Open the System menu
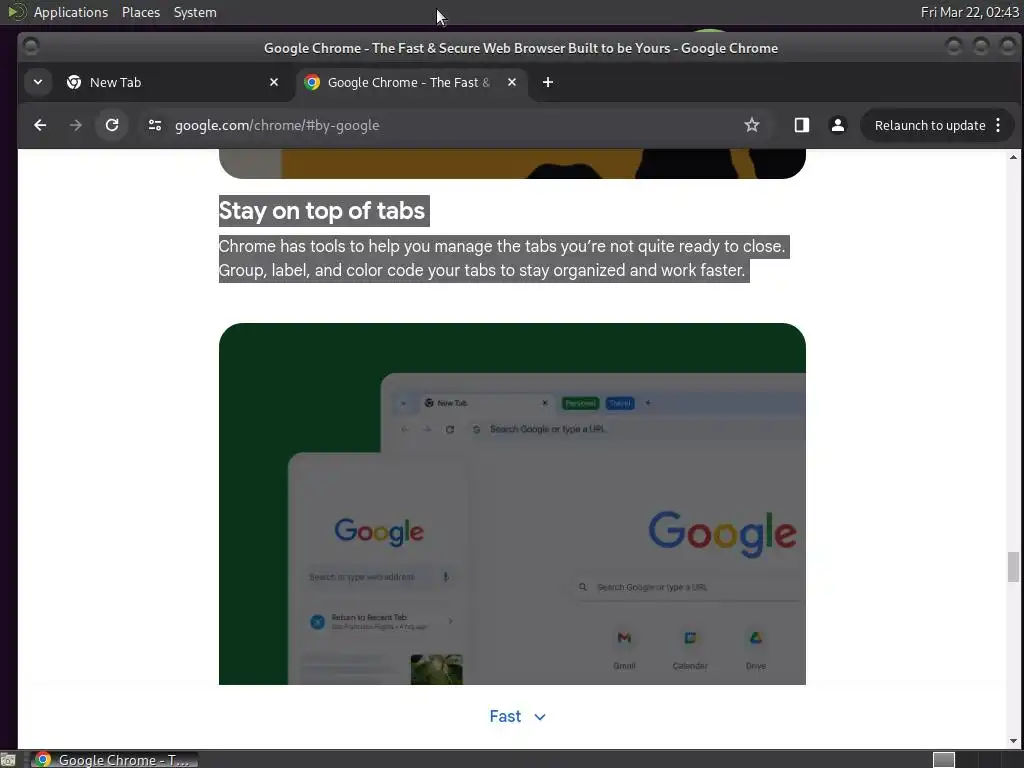 pos(195,12)
